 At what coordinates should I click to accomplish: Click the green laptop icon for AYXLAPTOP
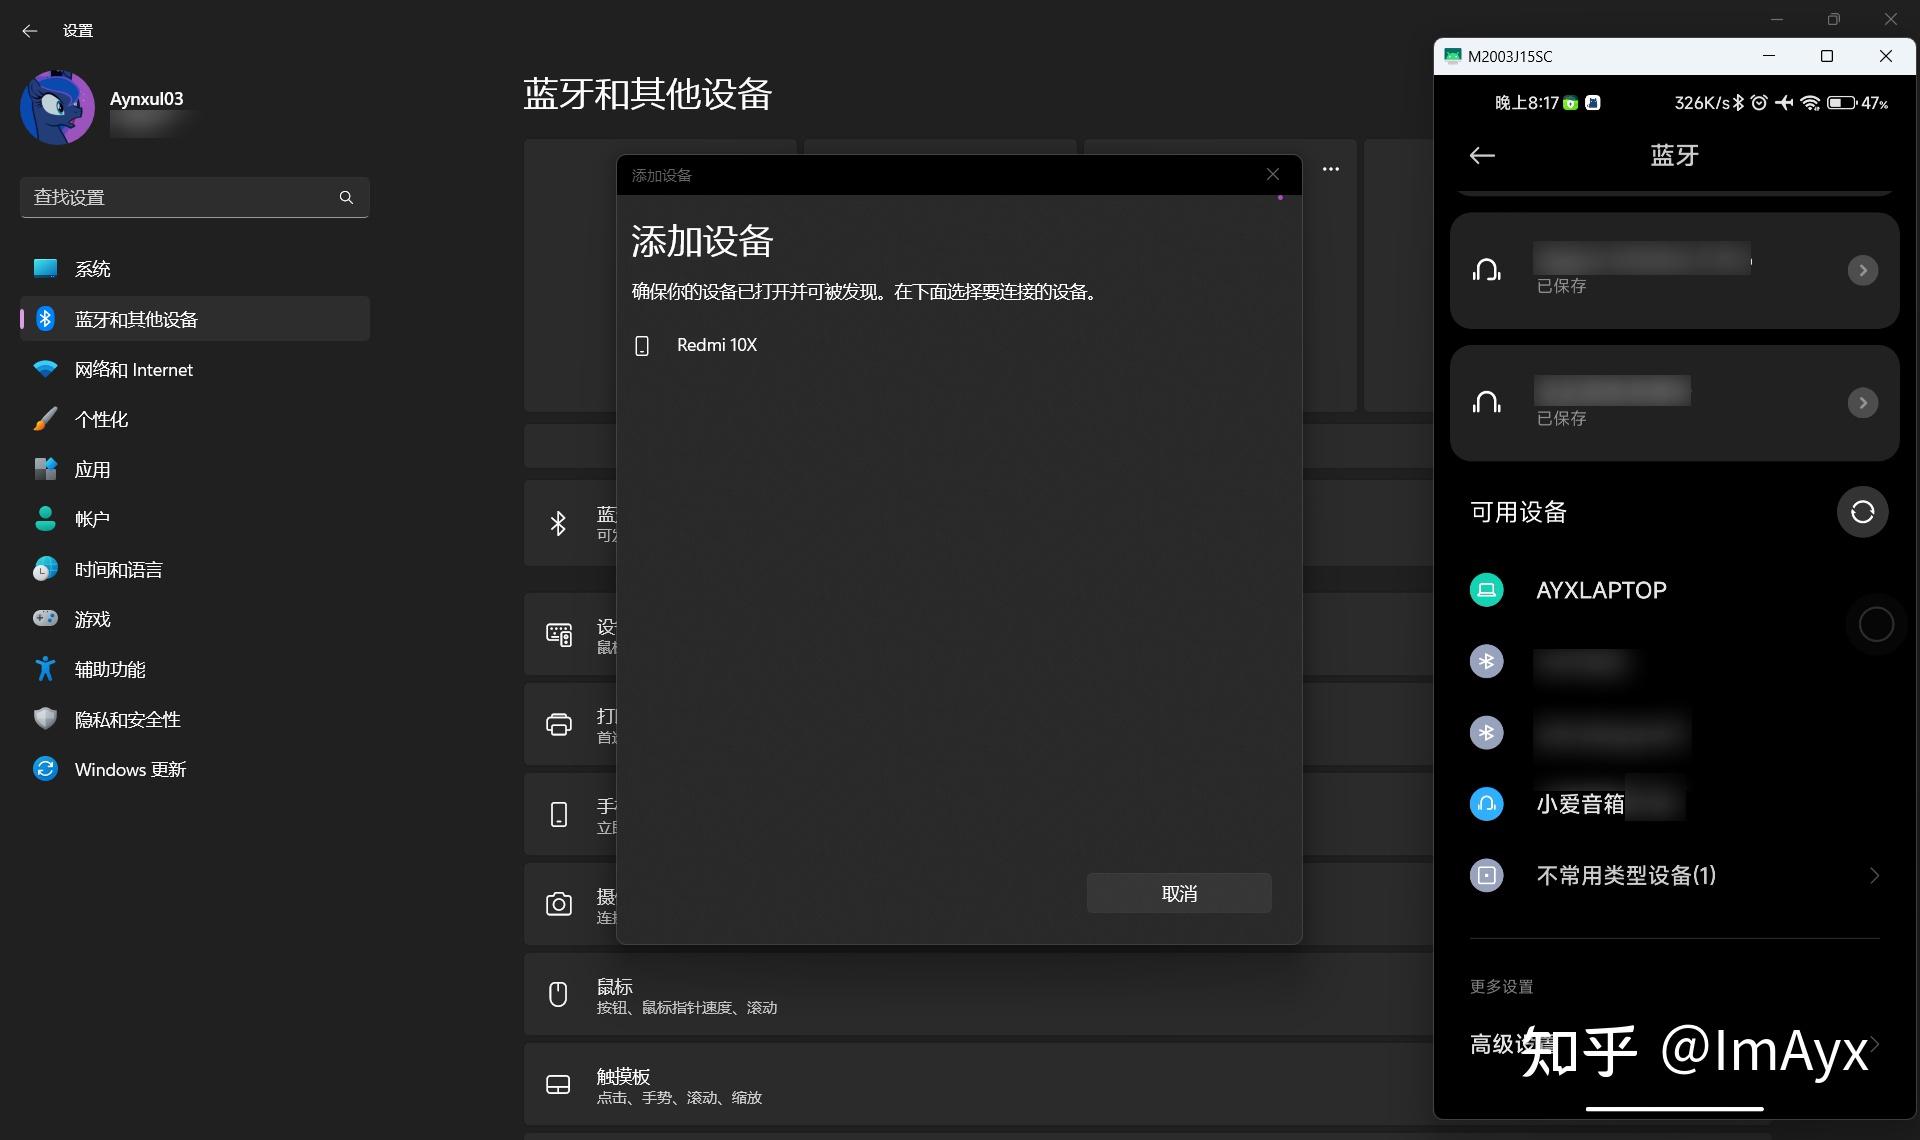(x=1486, y=590)
